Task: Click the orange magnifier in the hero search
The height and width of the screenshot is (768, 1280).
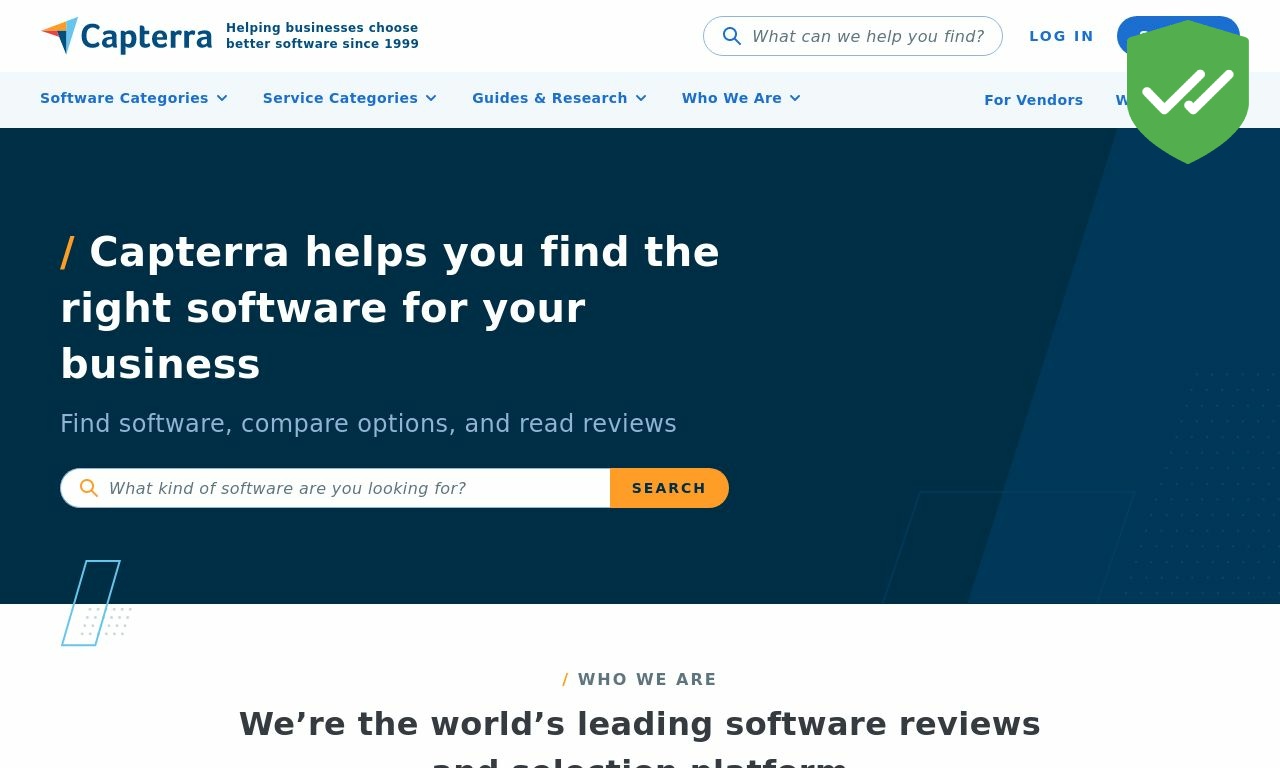Action: 89,488
